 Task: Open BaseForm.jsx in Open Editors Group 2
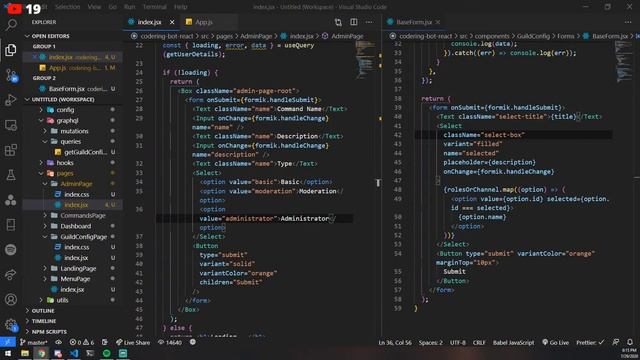point(73,89)
